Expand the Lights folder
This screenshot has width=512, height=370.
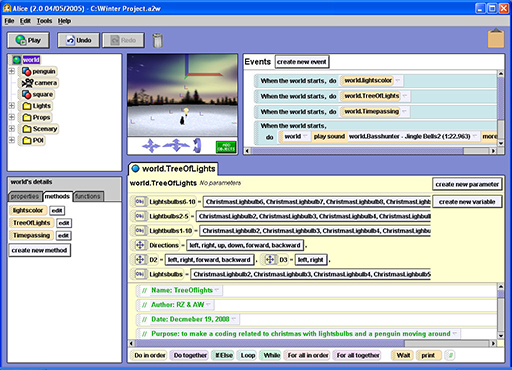coord(12,106)
